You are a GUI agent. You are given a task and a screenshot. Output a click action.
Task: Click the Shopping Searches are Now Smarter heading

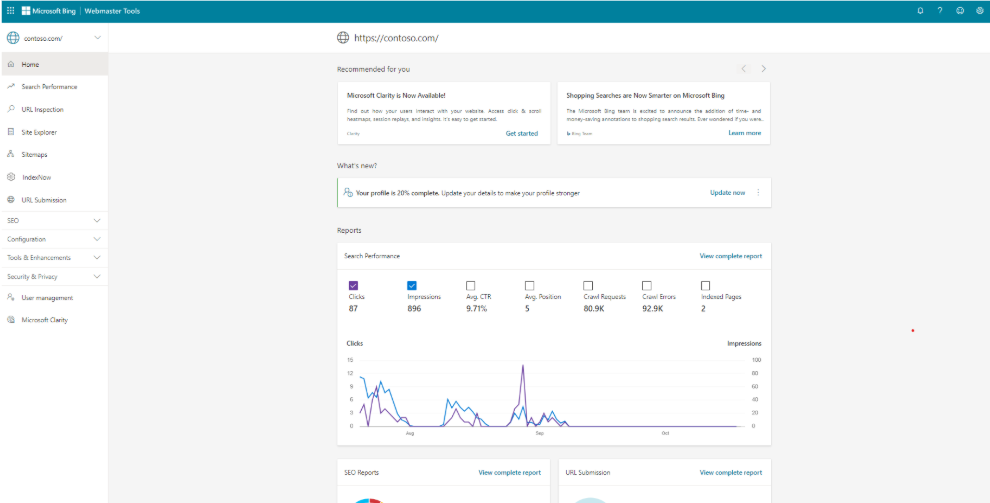(645, 95)
